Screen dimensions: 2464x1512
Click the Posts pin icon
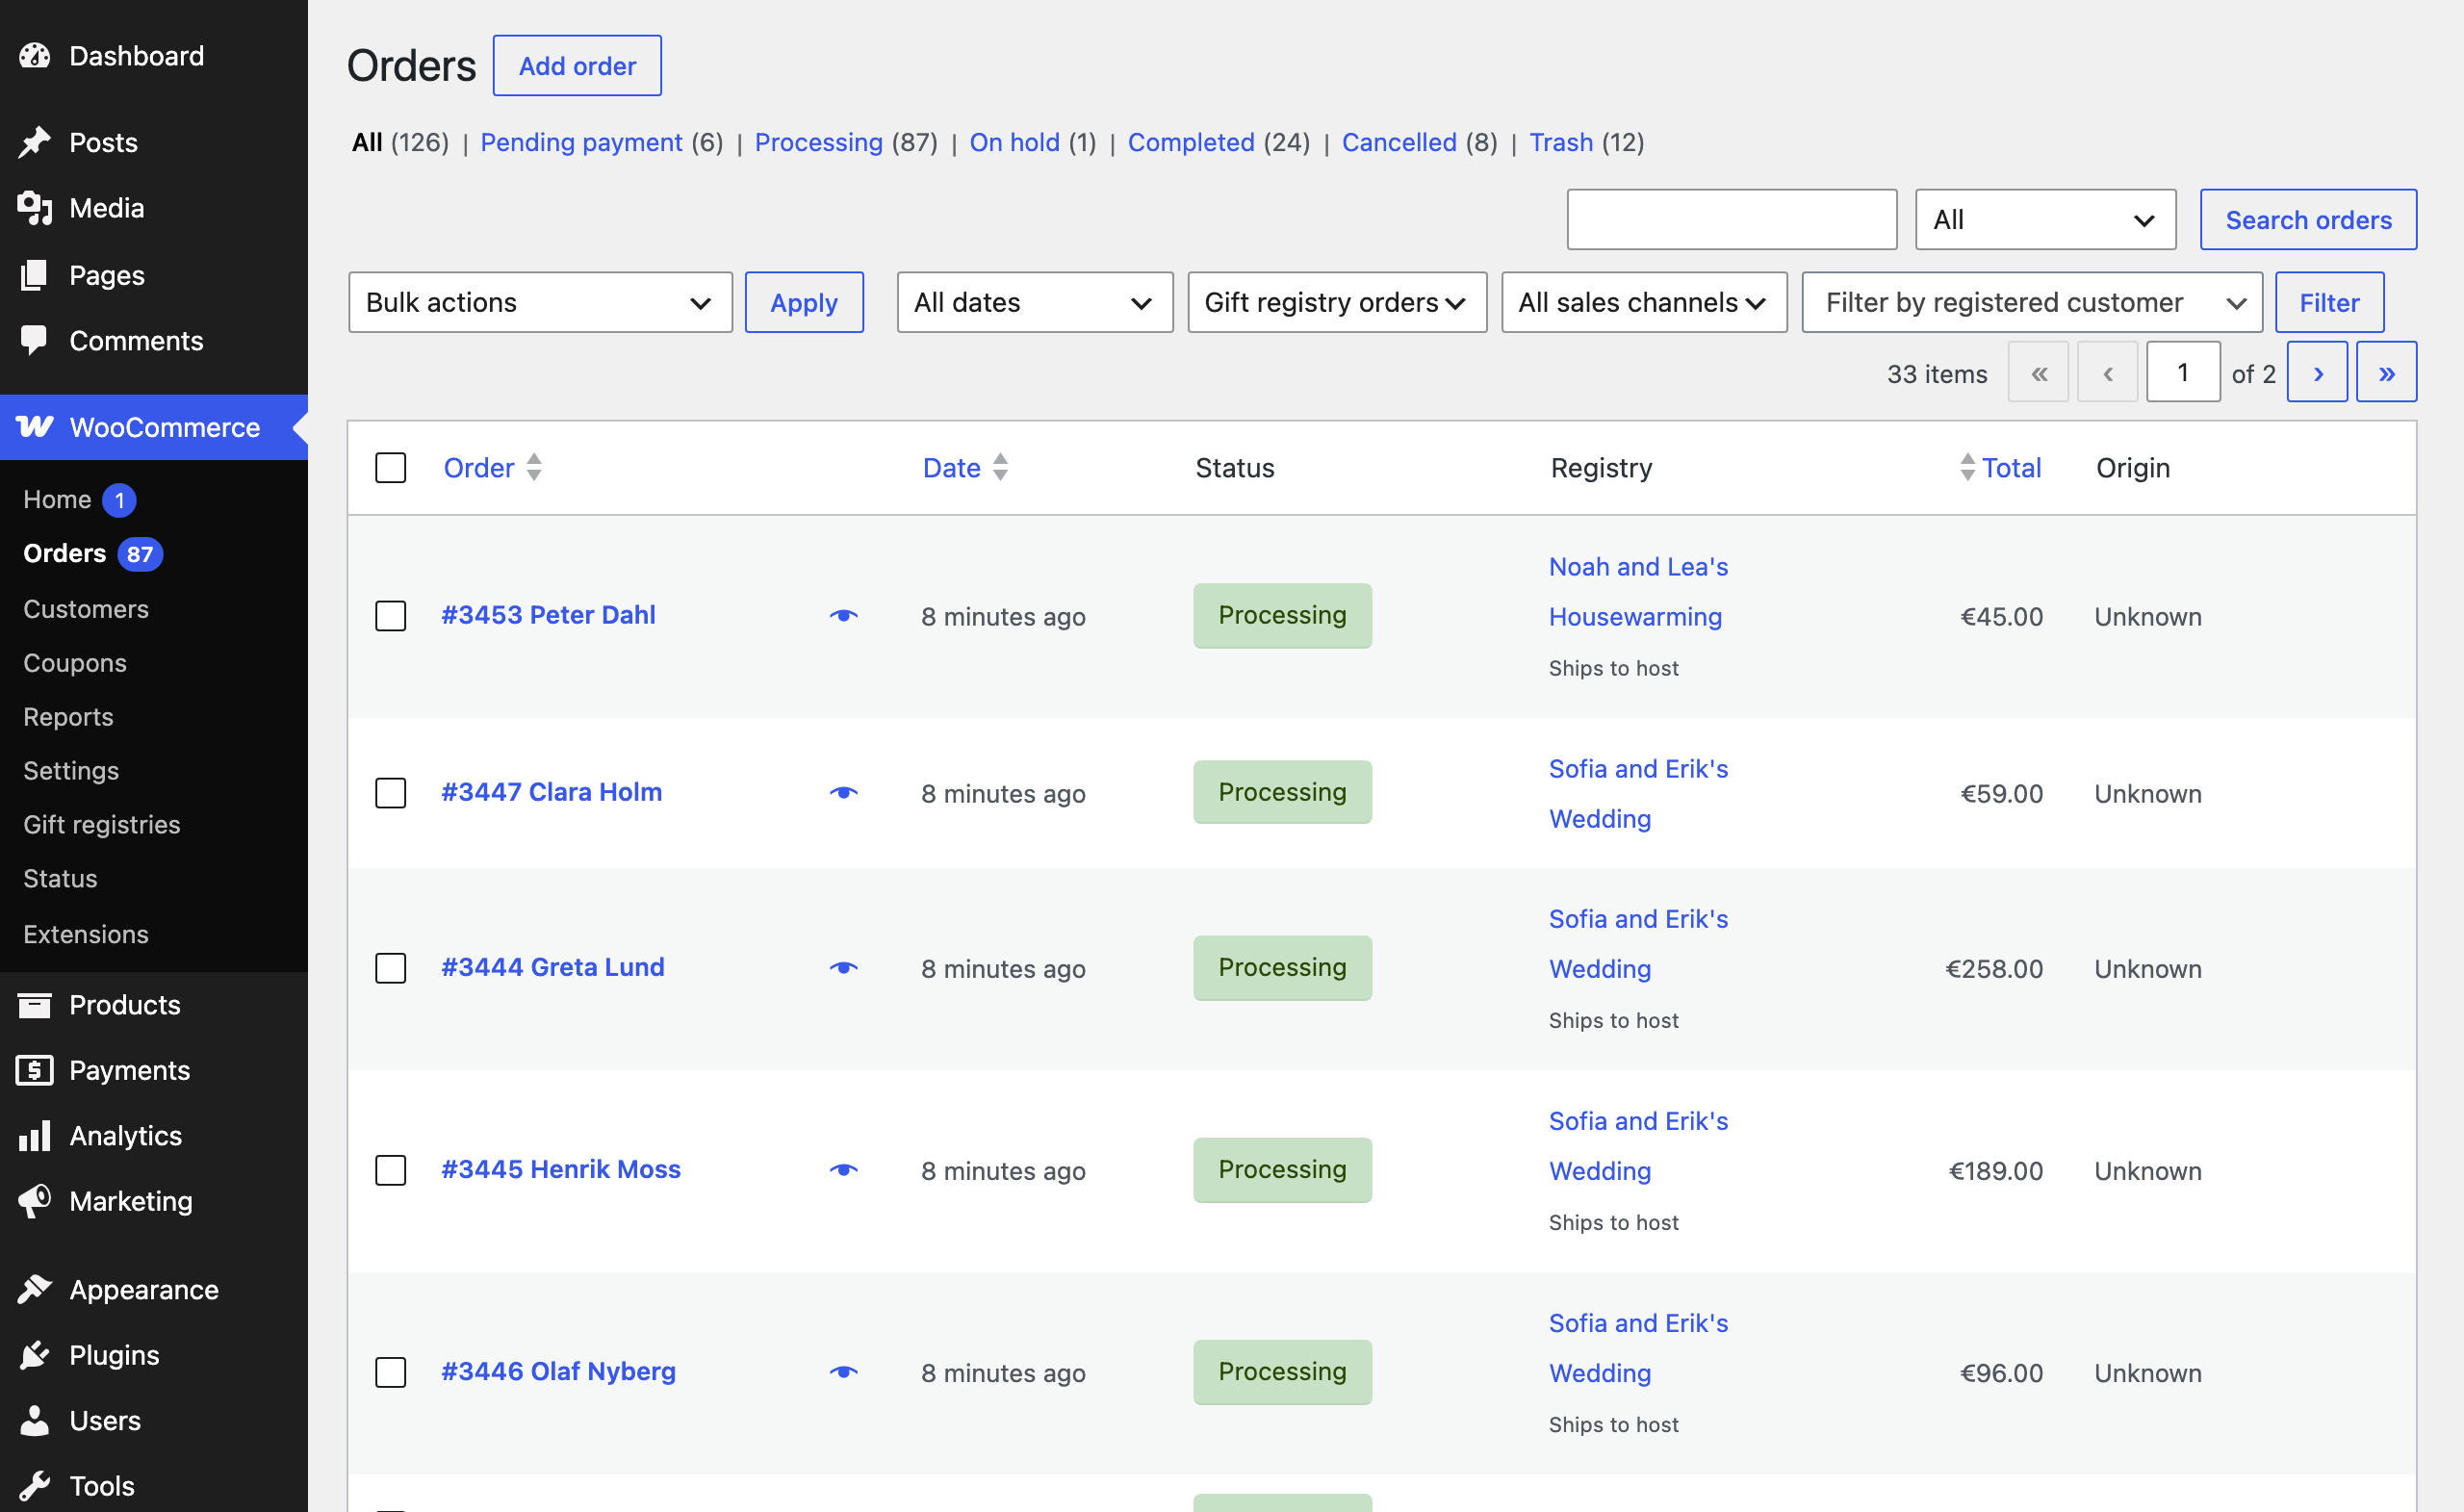[x=35, y=142]
